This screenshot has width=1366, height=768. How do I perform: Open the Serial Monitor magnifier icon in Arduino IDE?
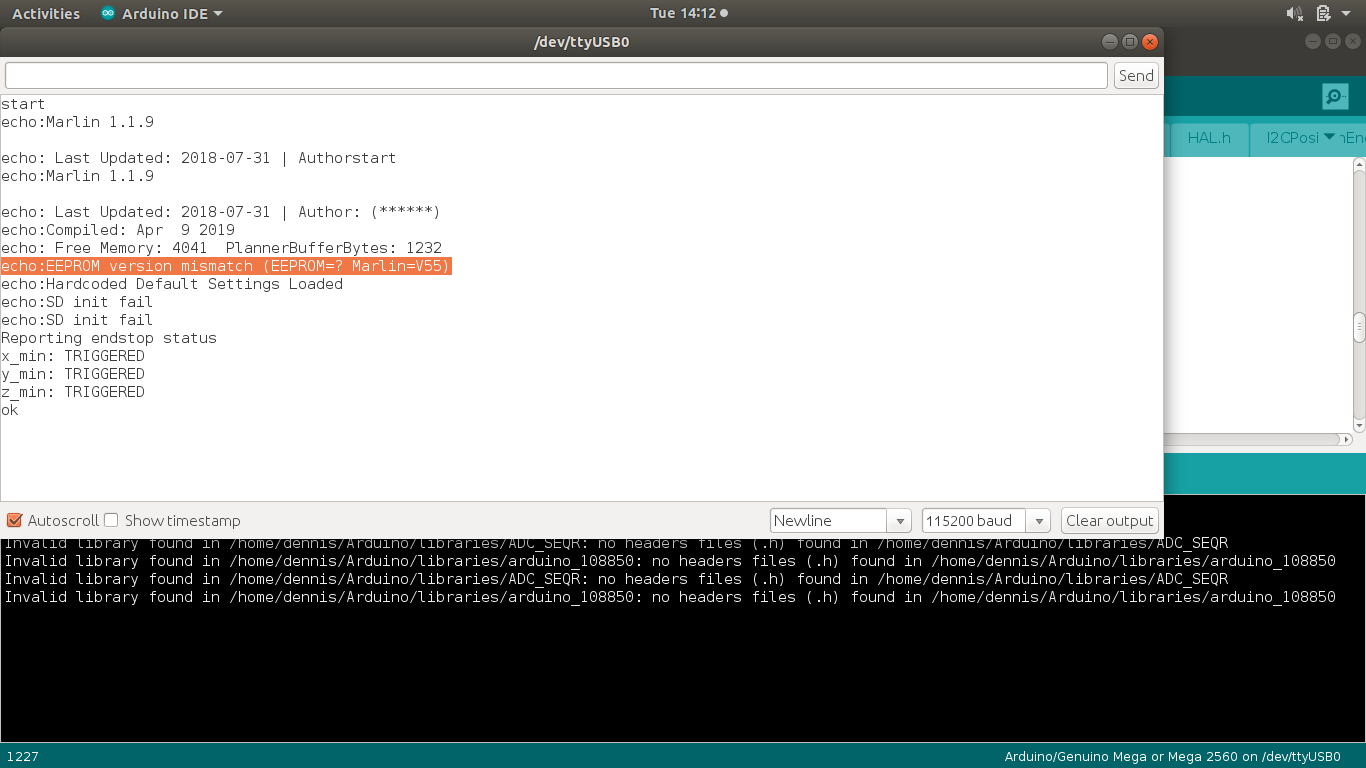[1335, 97]
